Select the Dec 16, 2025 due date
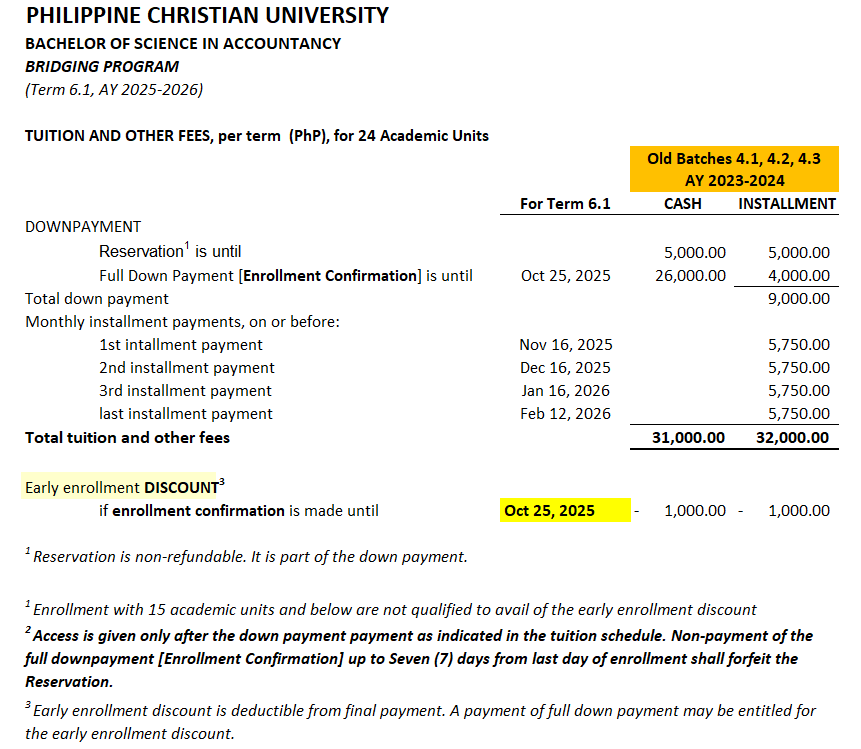The height and width of the screenshot is (749, 861). 565,368
